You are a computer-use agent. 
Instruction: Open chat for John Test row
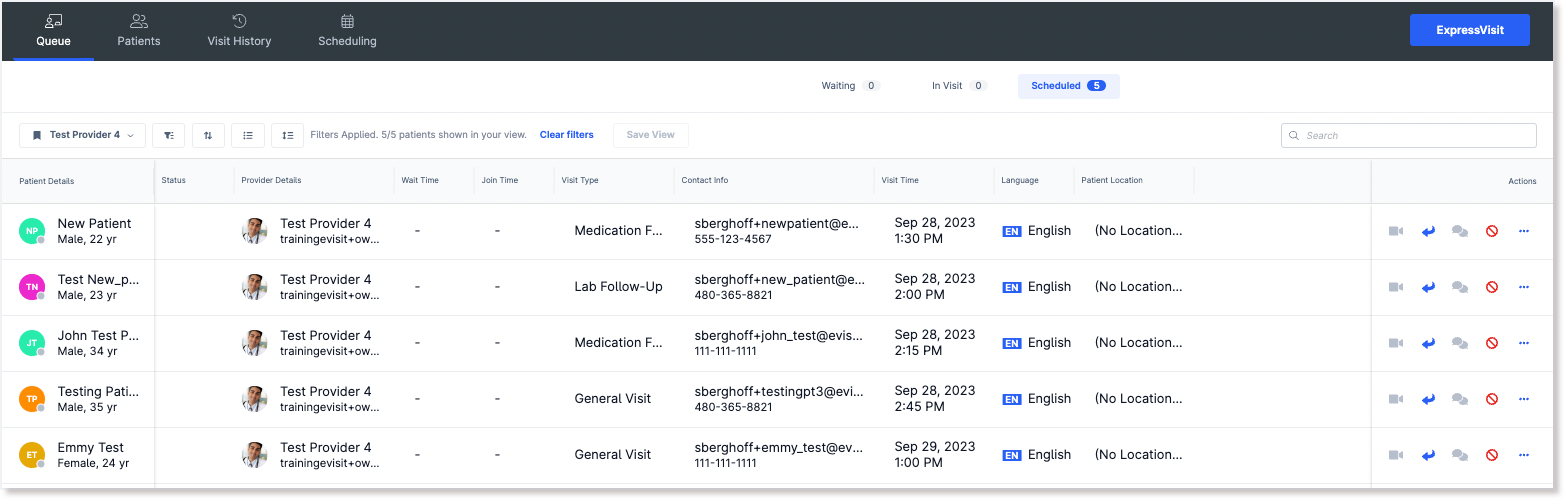tap(1460, 343)
